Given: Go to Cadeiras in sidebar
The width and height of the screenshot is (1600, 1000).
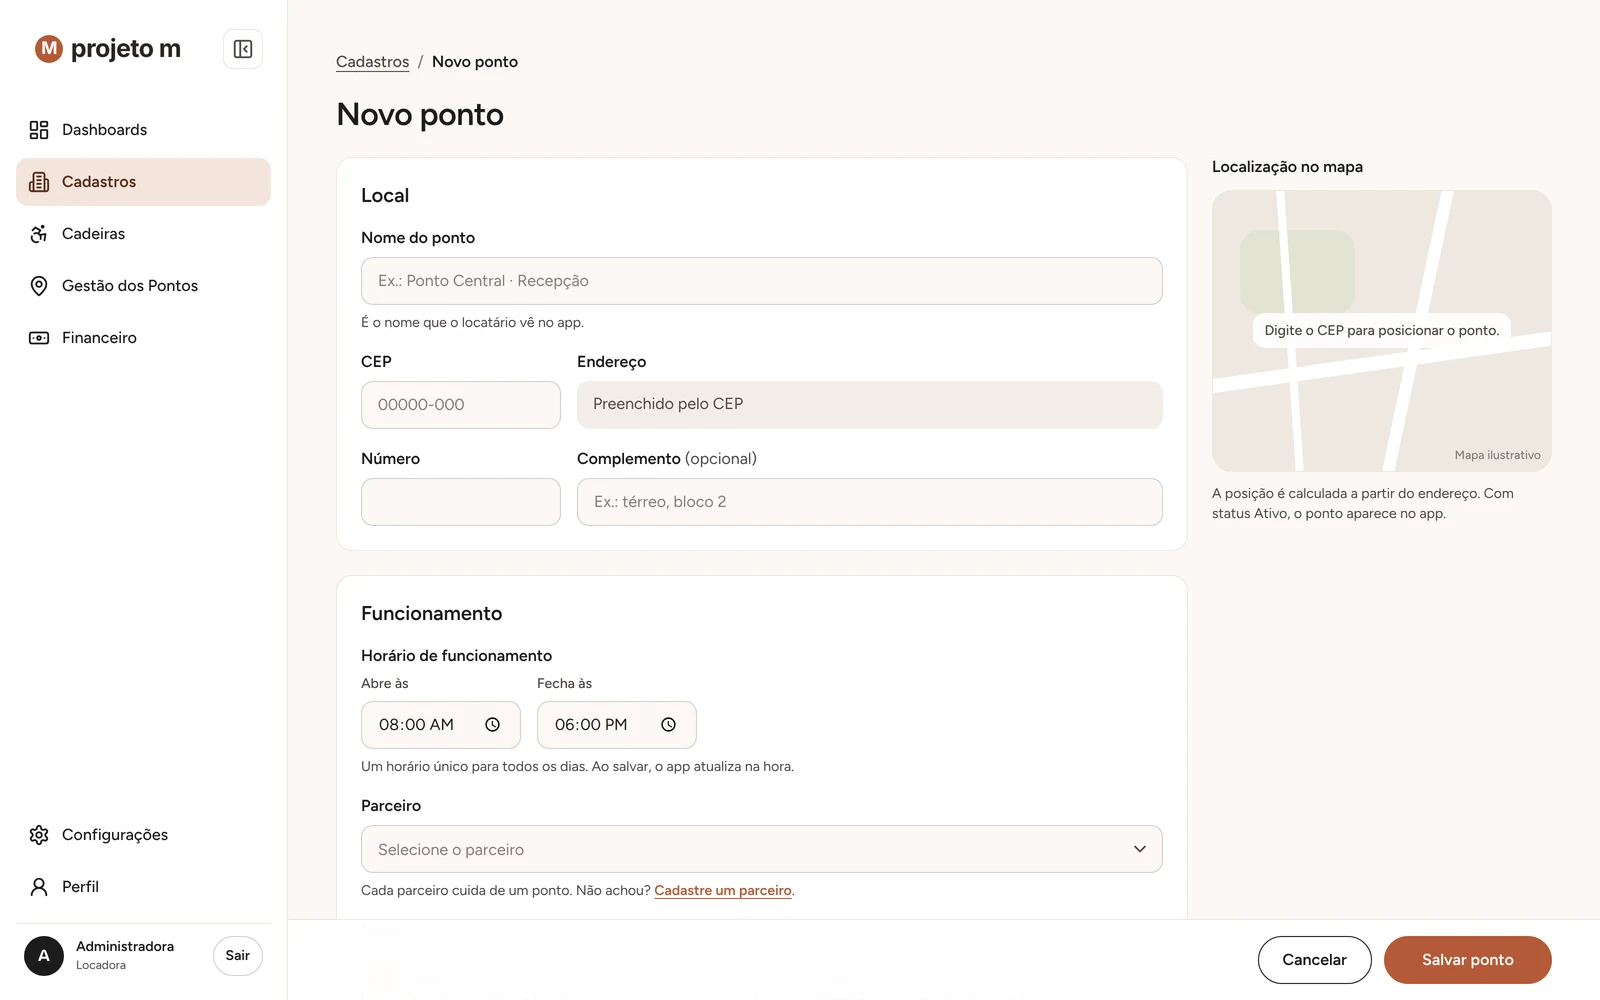Looking at the screenshot, I should pyautogui.click(x=143, y=234).
